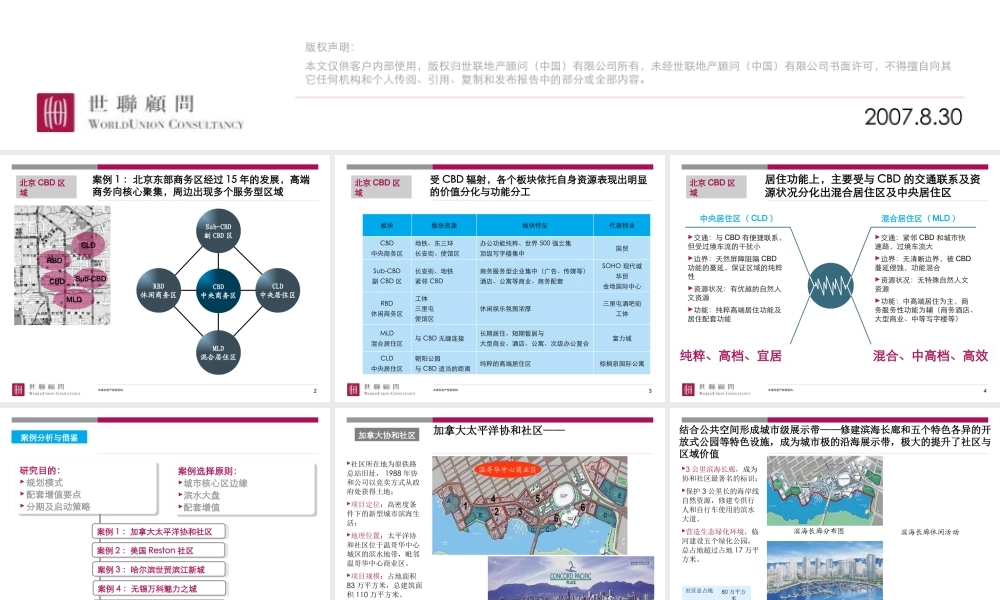Viewport: 1000px width, 600px height.
Task: Click the 版权声明 heading
Action: click(x=329, y=47)
